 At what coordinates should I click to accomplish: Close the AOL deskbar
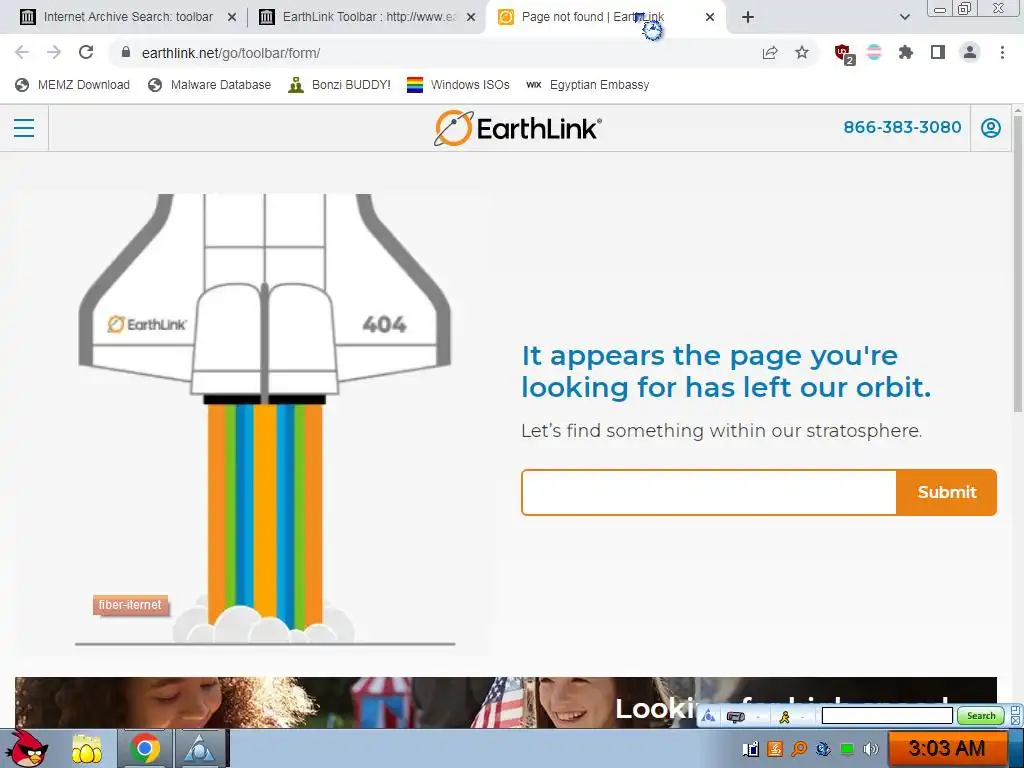coord(1016,720)
